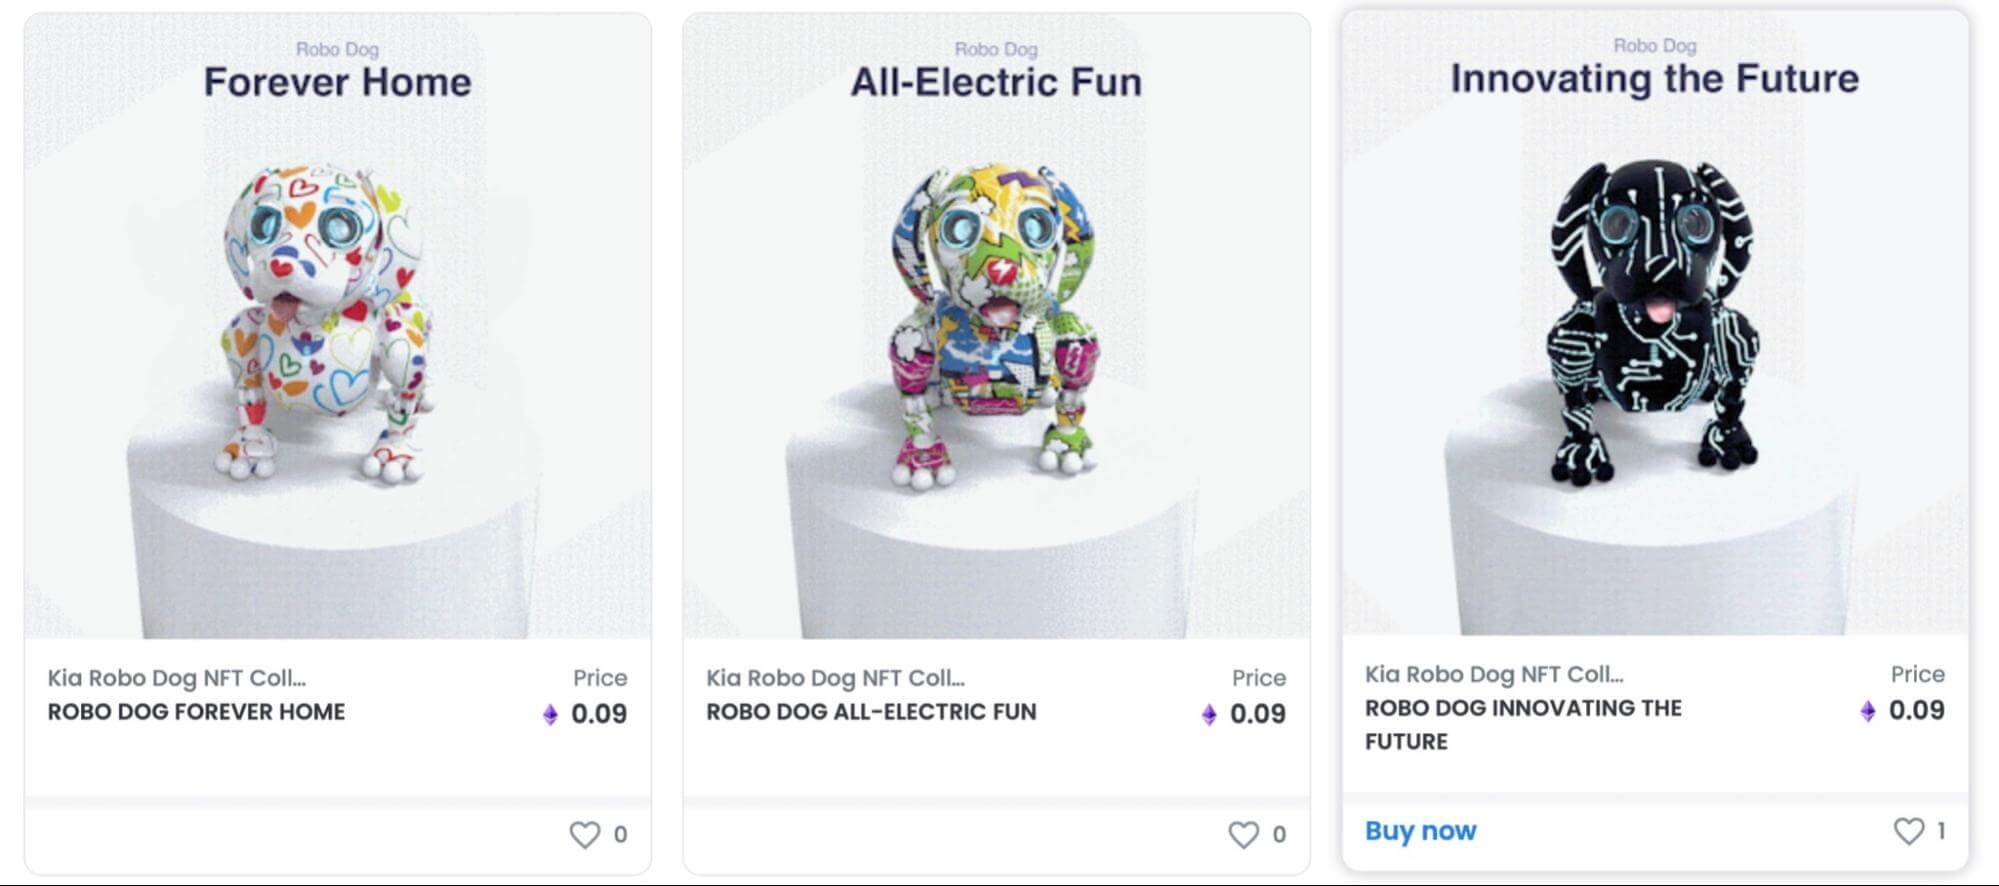Like the Robo Dog Forever Home NFT
1999x886 pixels.
pyautogui.click(x=585, y=834)
